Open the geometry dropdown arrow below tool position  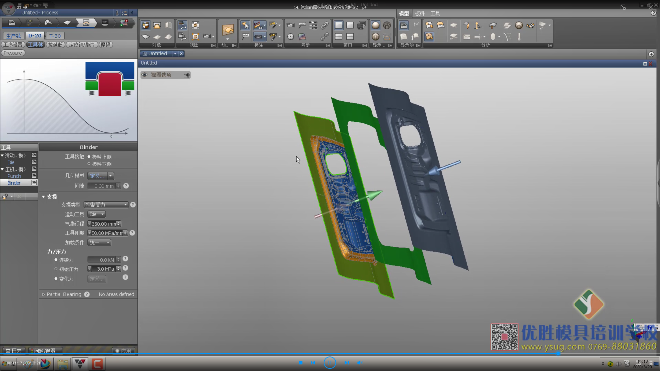111,176
